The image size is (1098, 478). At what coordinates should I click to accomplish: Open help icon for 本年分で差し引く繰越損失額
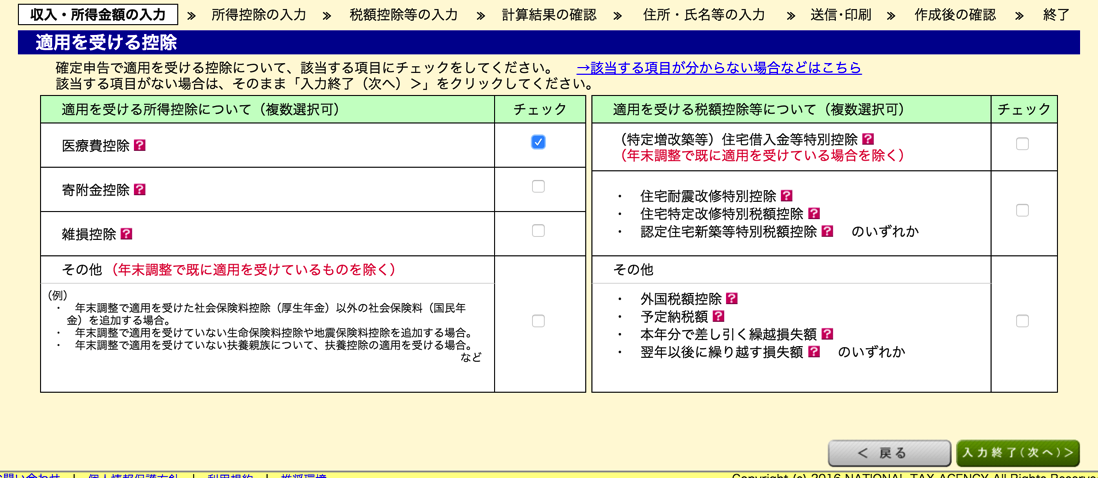point(827,335)
